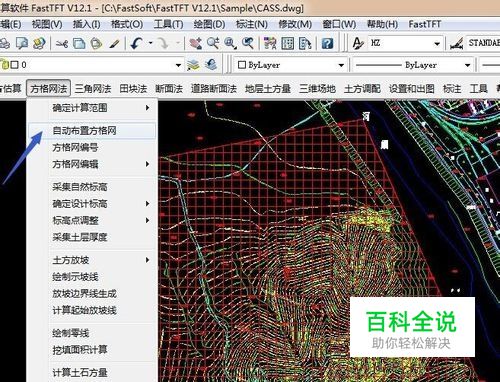Open the ByLayer color dropdown
500x382 pixels.
pos(341,65)
